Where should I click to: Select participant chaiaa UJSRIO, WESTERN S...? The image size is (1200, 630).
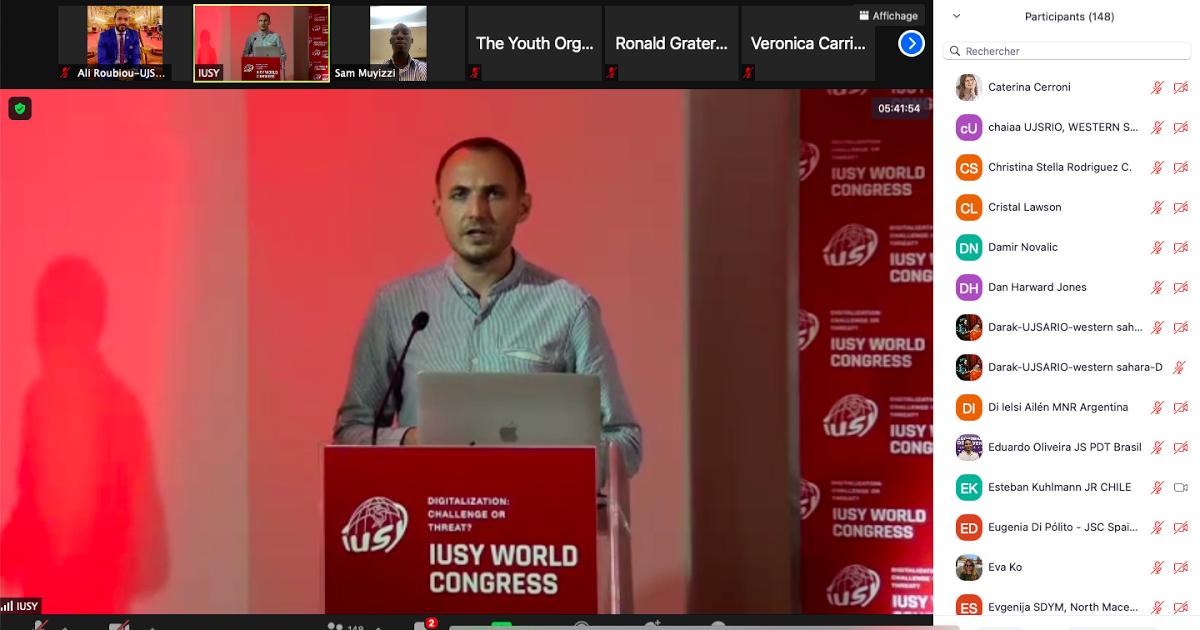click(1067, 127)
